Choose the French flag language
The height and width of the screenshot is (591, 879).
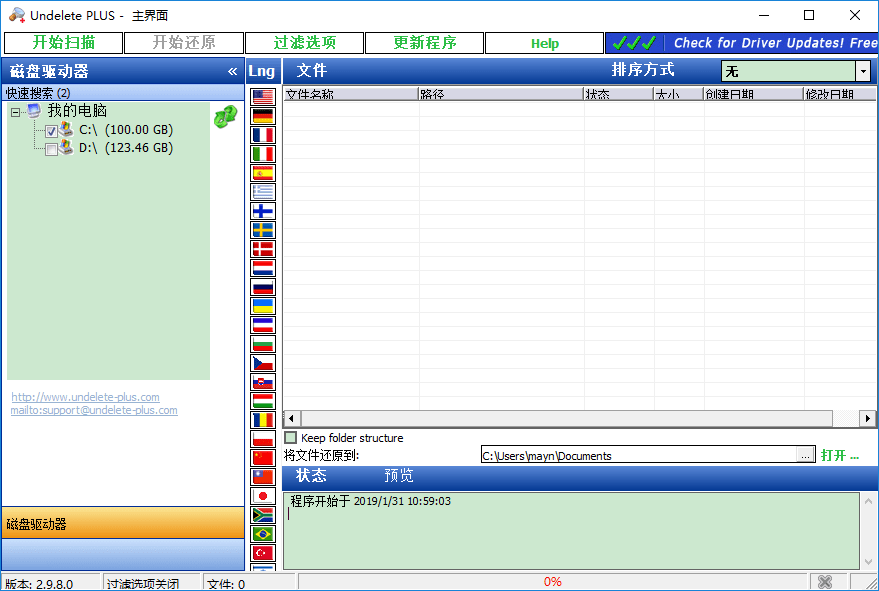tap(263, 135)
